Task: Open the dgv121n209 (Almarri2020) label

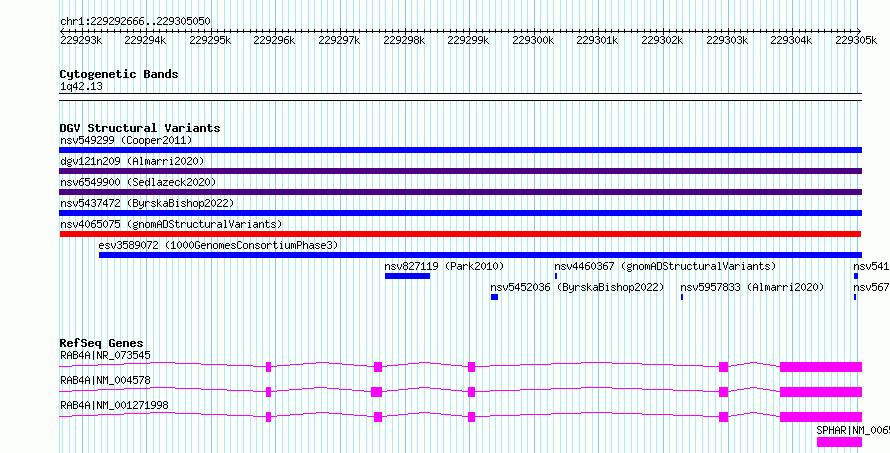Action: tap(132, 161)
